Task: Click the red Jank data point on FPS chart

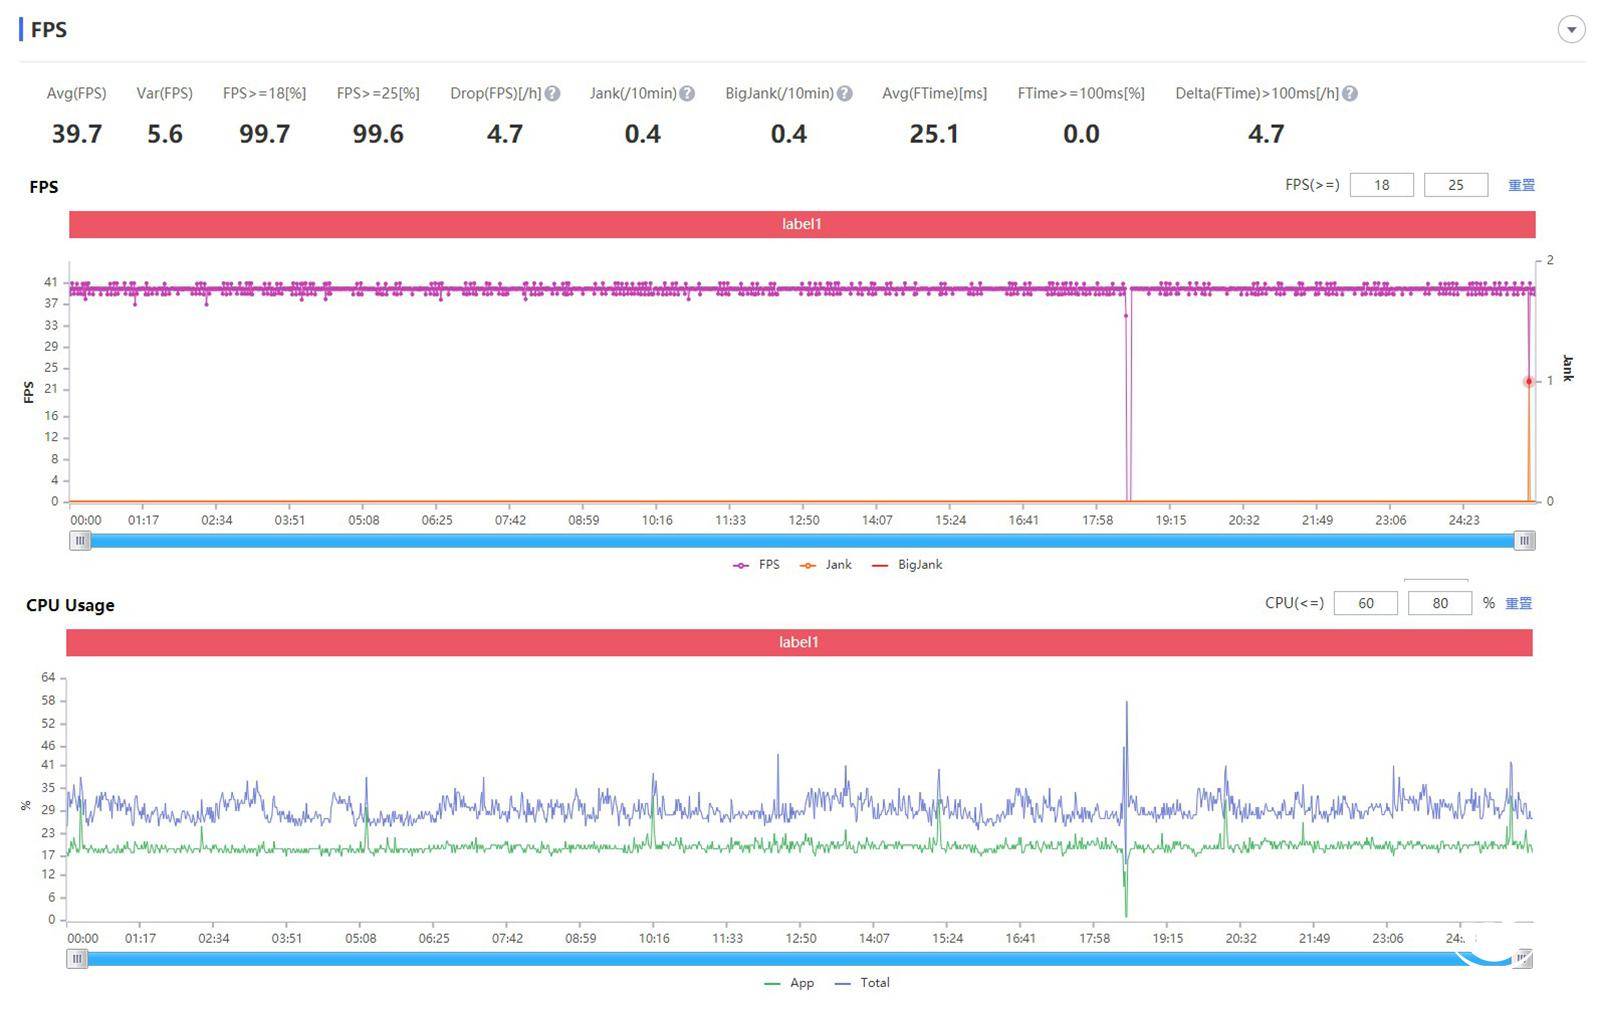Action: click(x=1528, y=381)
